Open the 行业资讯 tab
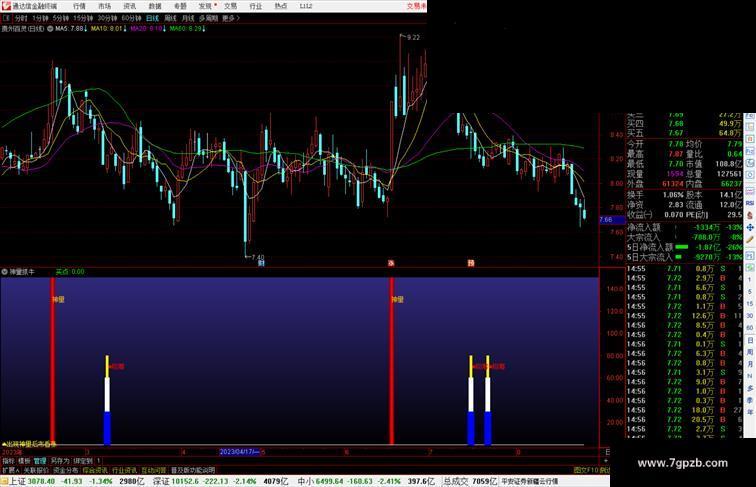756x487 pixels. [x=124, y=470]
